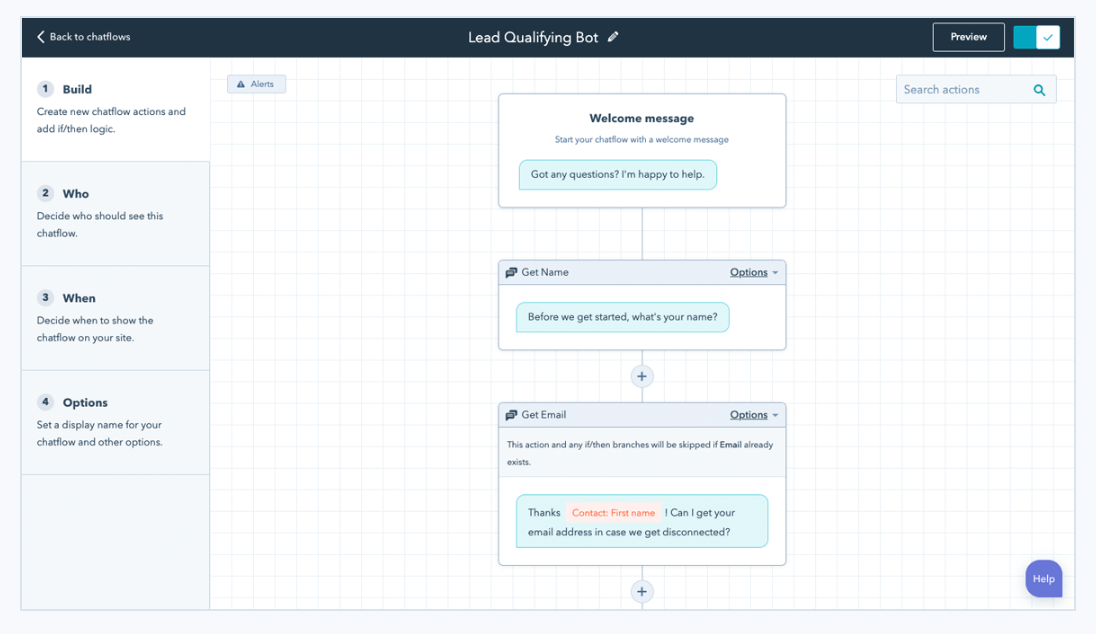This screenshot has height=634, width=1096.
Task: Open the Help widget
Action: (x=1043, y=579)
